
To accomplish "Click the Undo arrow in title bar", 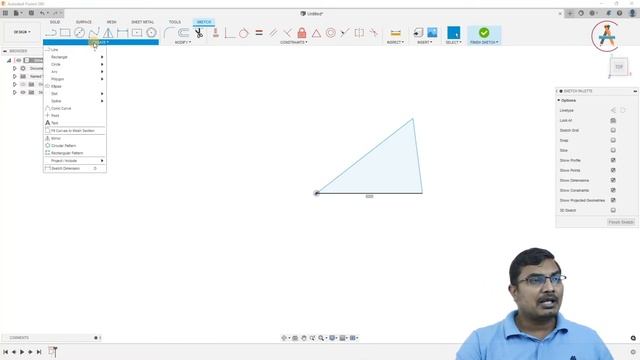I will click(x=42, y=13).
